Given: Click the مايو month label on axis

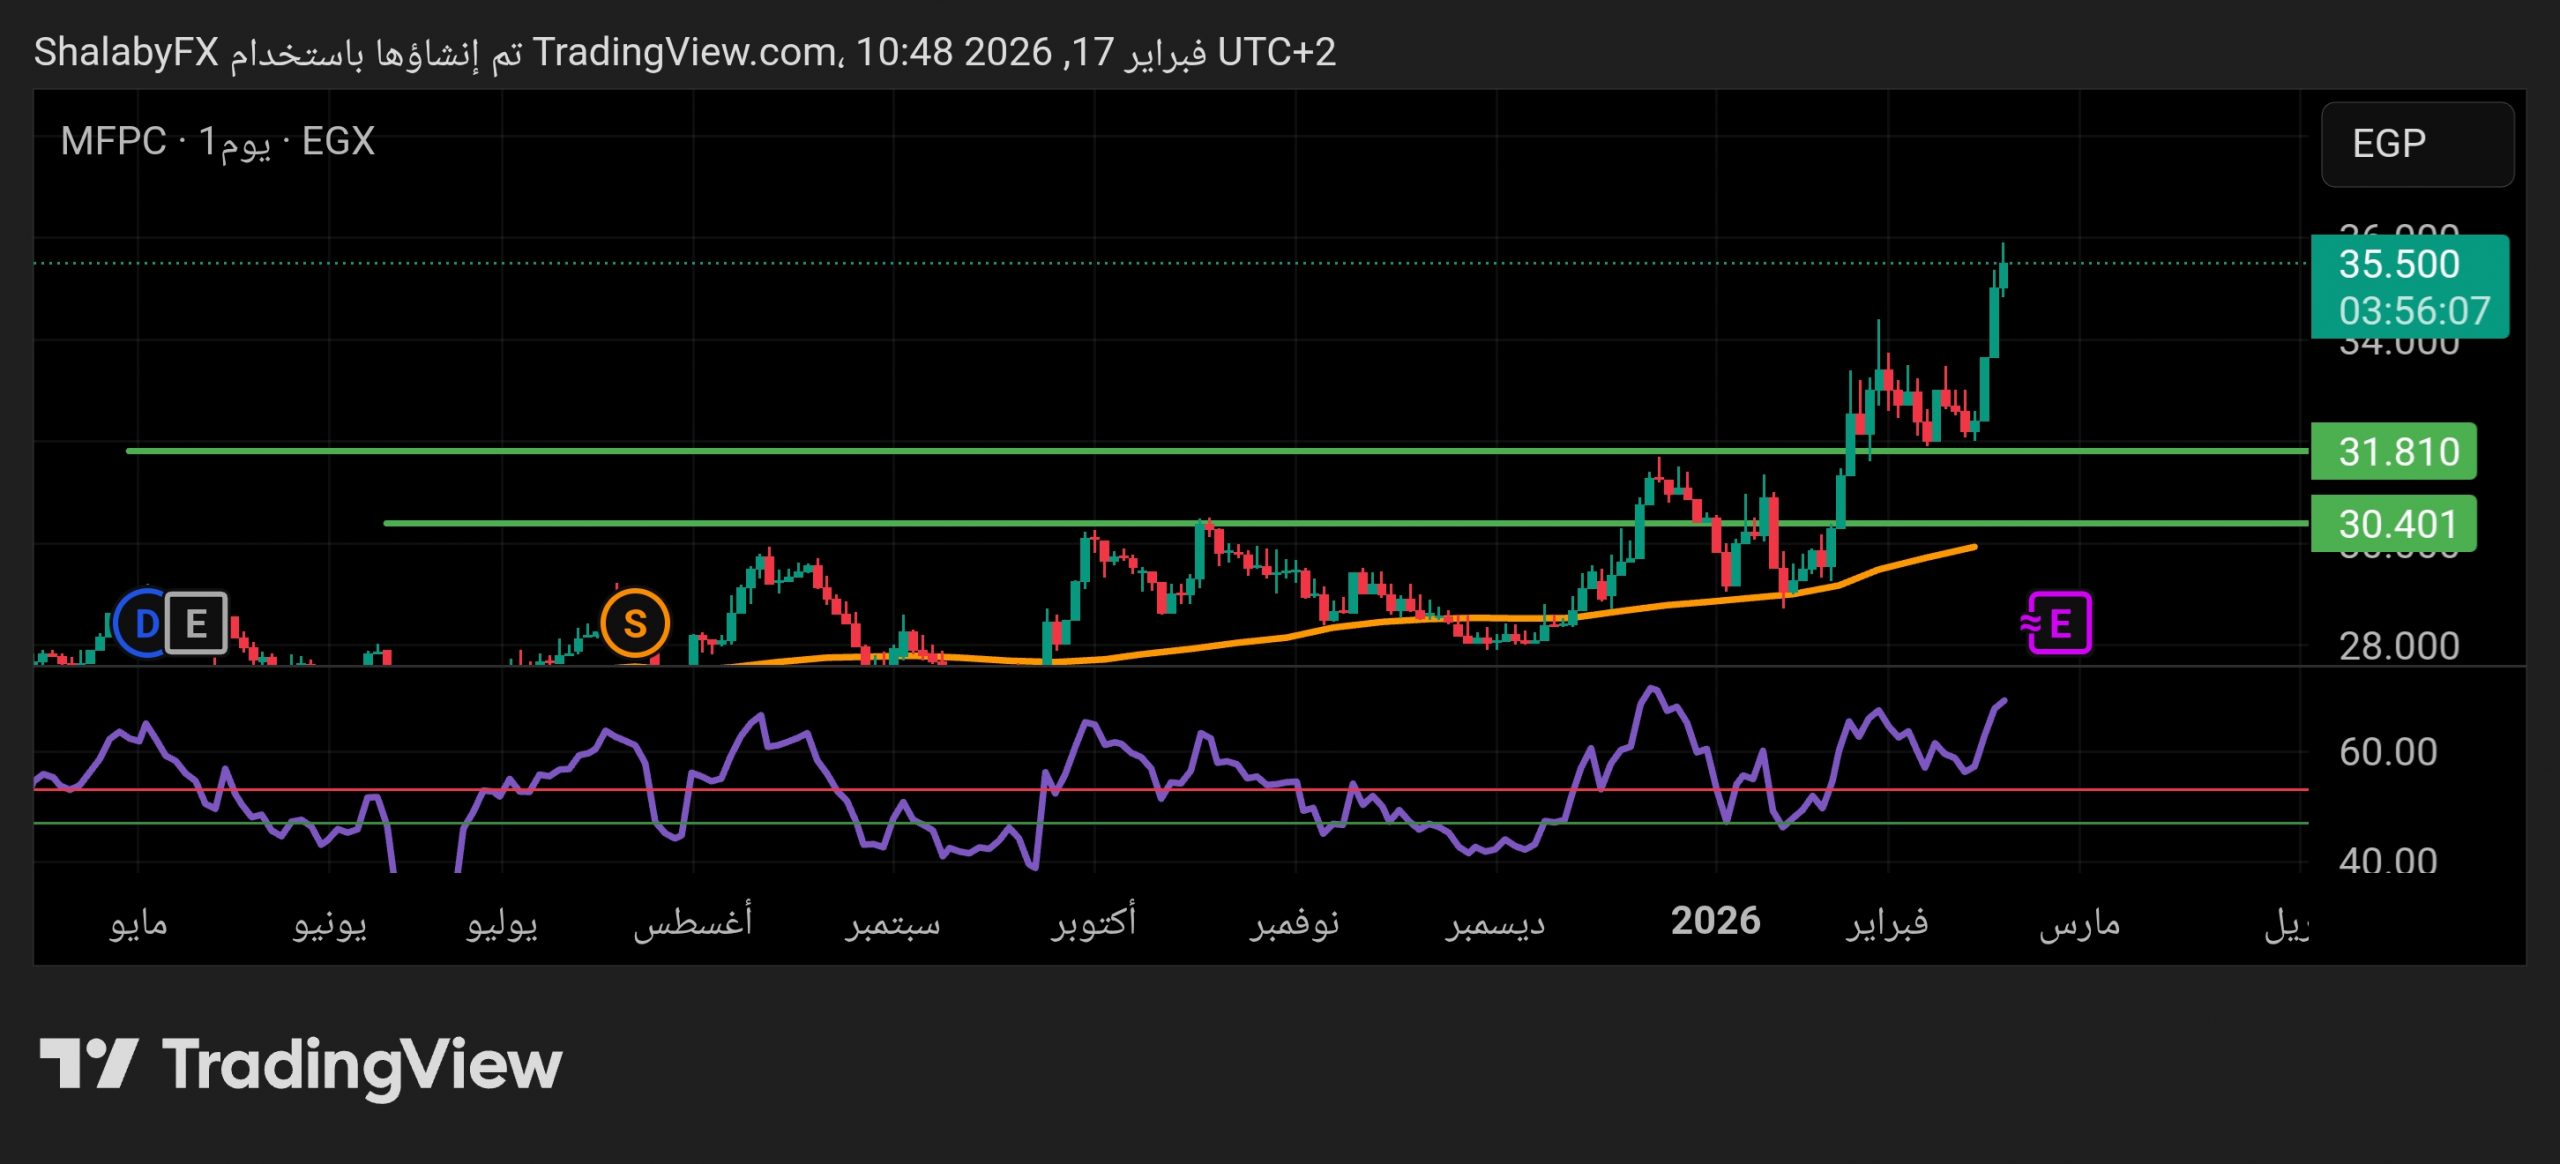Looking at the screenshot, I should (x=138, y=923).
